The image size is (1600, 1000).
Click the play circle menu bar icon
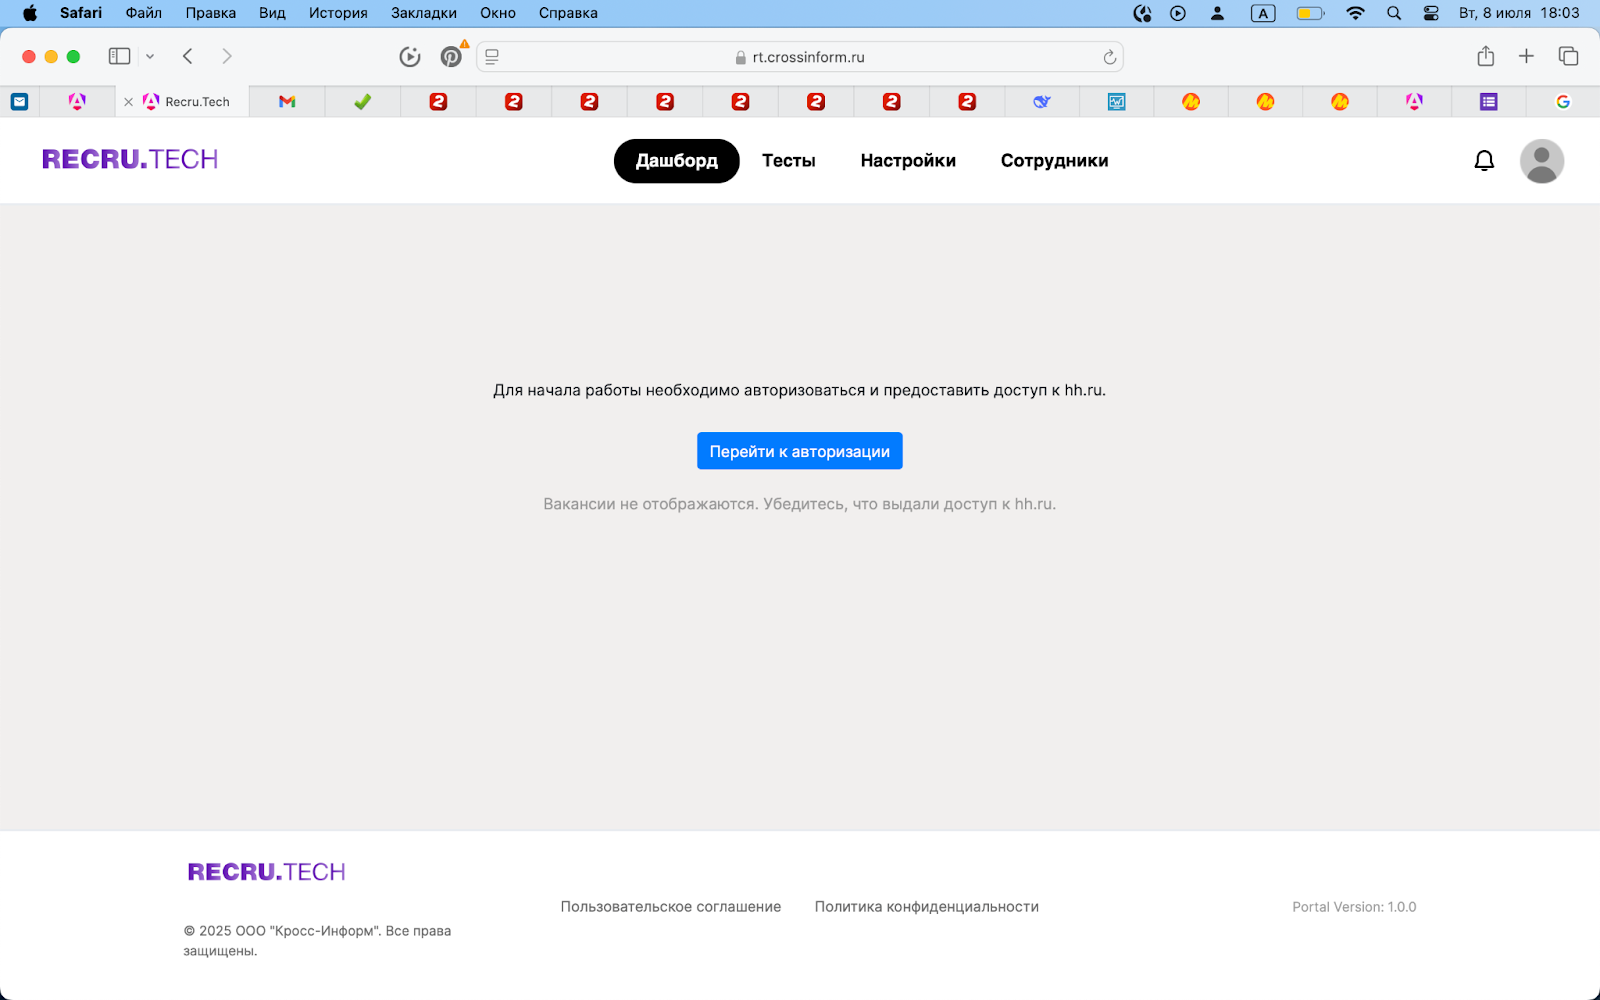click(x=1178, y=13)
